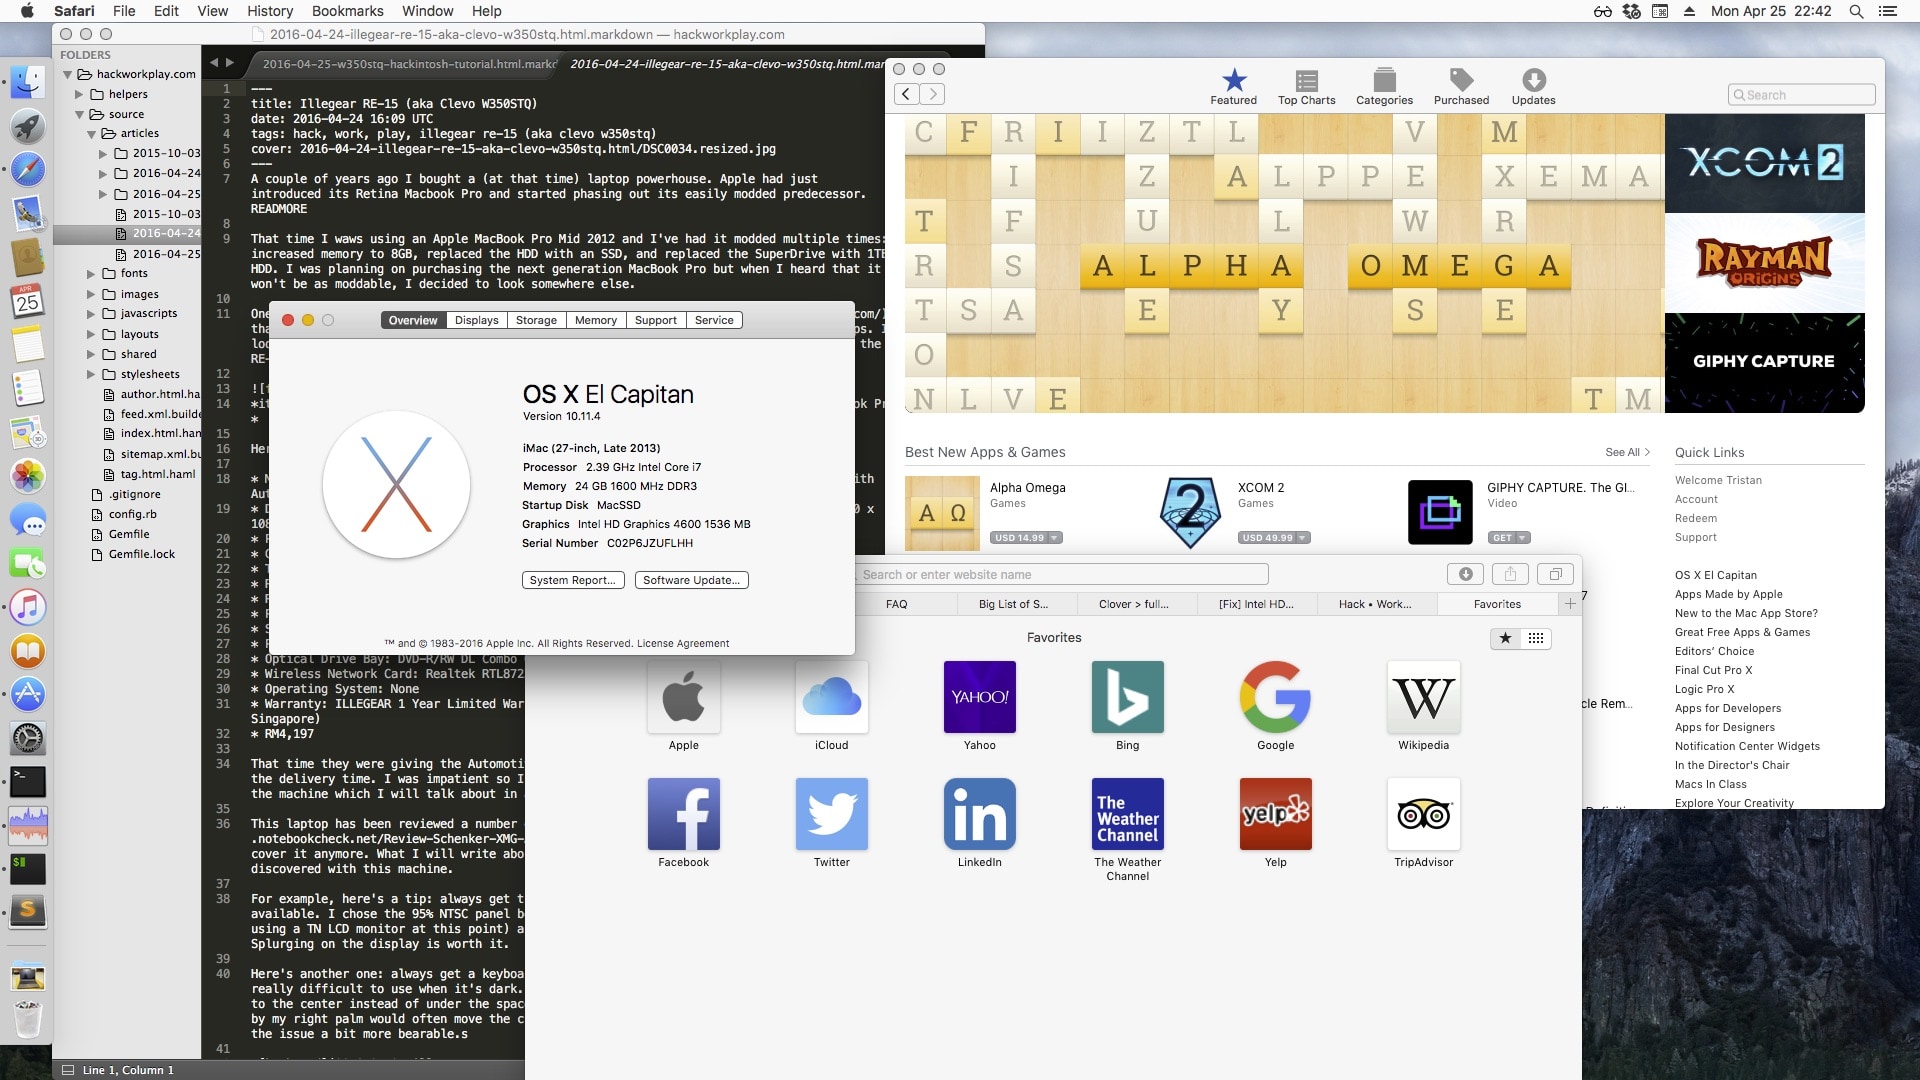This screenshot has height=1080, width=1920.
Task: Show downloads in the Safari toolbar
Action: click(1465, 574)
